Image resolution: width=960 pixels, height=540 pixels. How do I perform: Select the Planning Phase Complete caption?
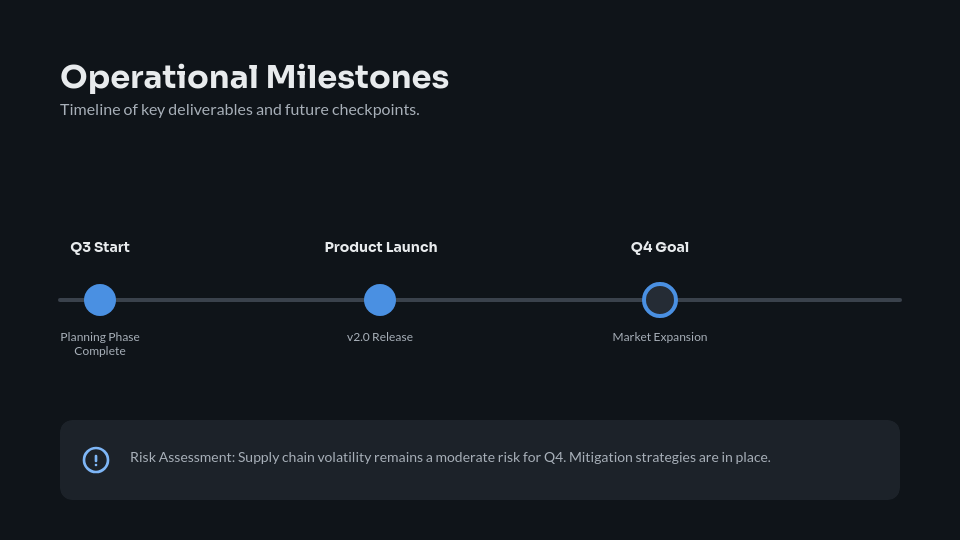coord(100,344)
